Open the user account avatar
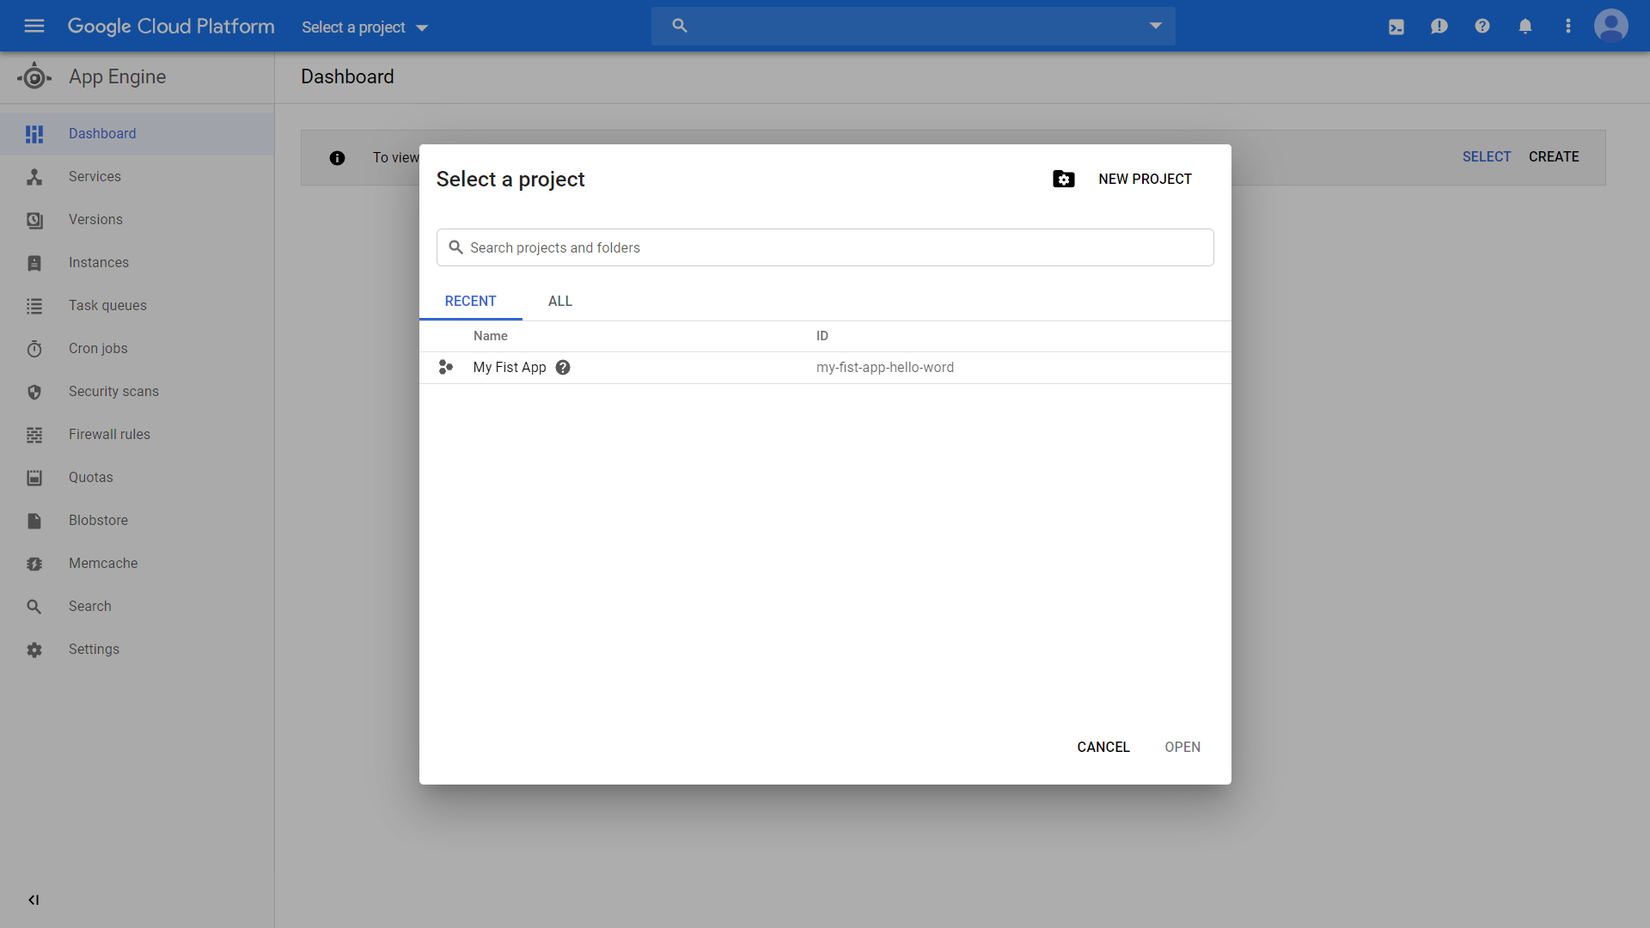 coord(1610,26)
